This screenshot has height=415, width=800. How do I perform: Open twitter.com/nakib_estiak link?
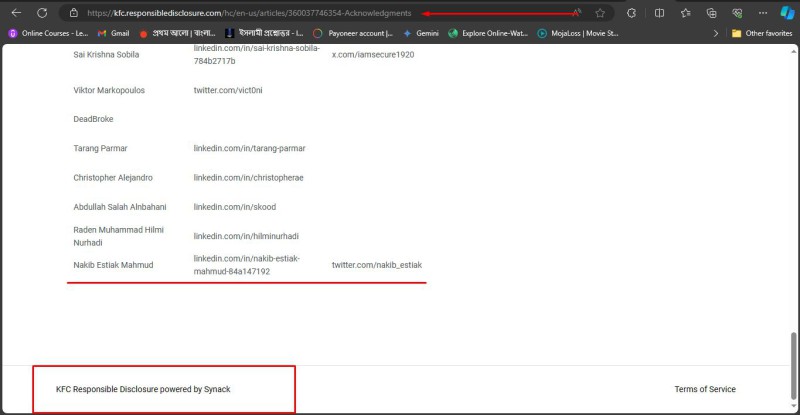pyautogui.click(x=376, y=265)
